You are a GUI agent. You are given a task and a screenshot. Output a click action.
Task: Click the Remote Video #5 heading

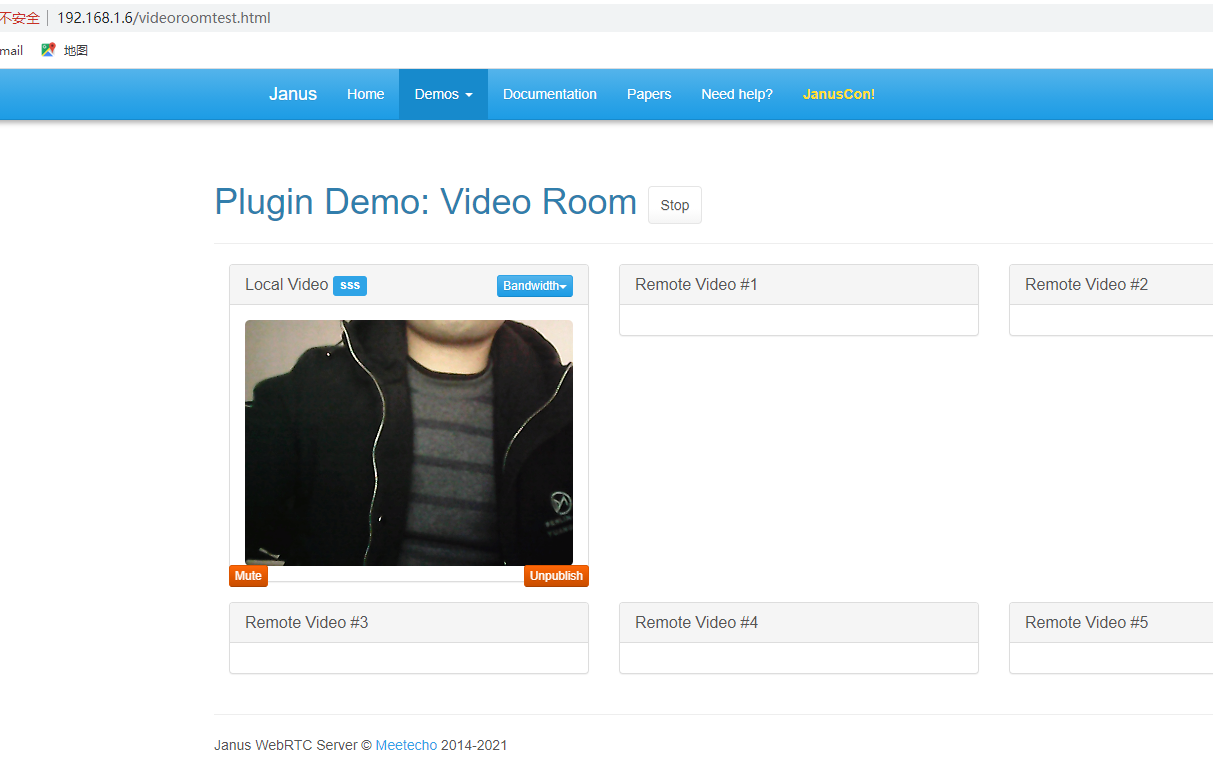click(1086, 623)
